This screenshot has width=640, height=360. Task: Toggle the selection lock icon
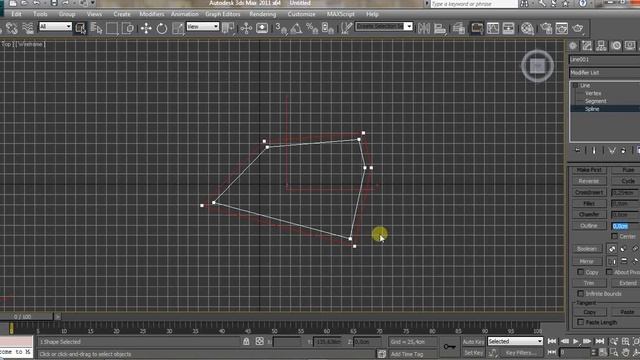(246, 342)
